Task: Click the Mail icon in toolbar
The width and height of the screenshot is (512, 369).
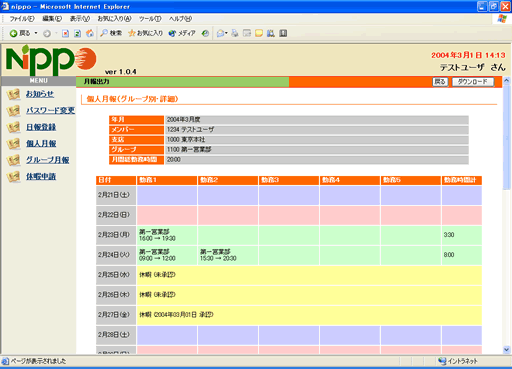Action: (x=220, y=33)
